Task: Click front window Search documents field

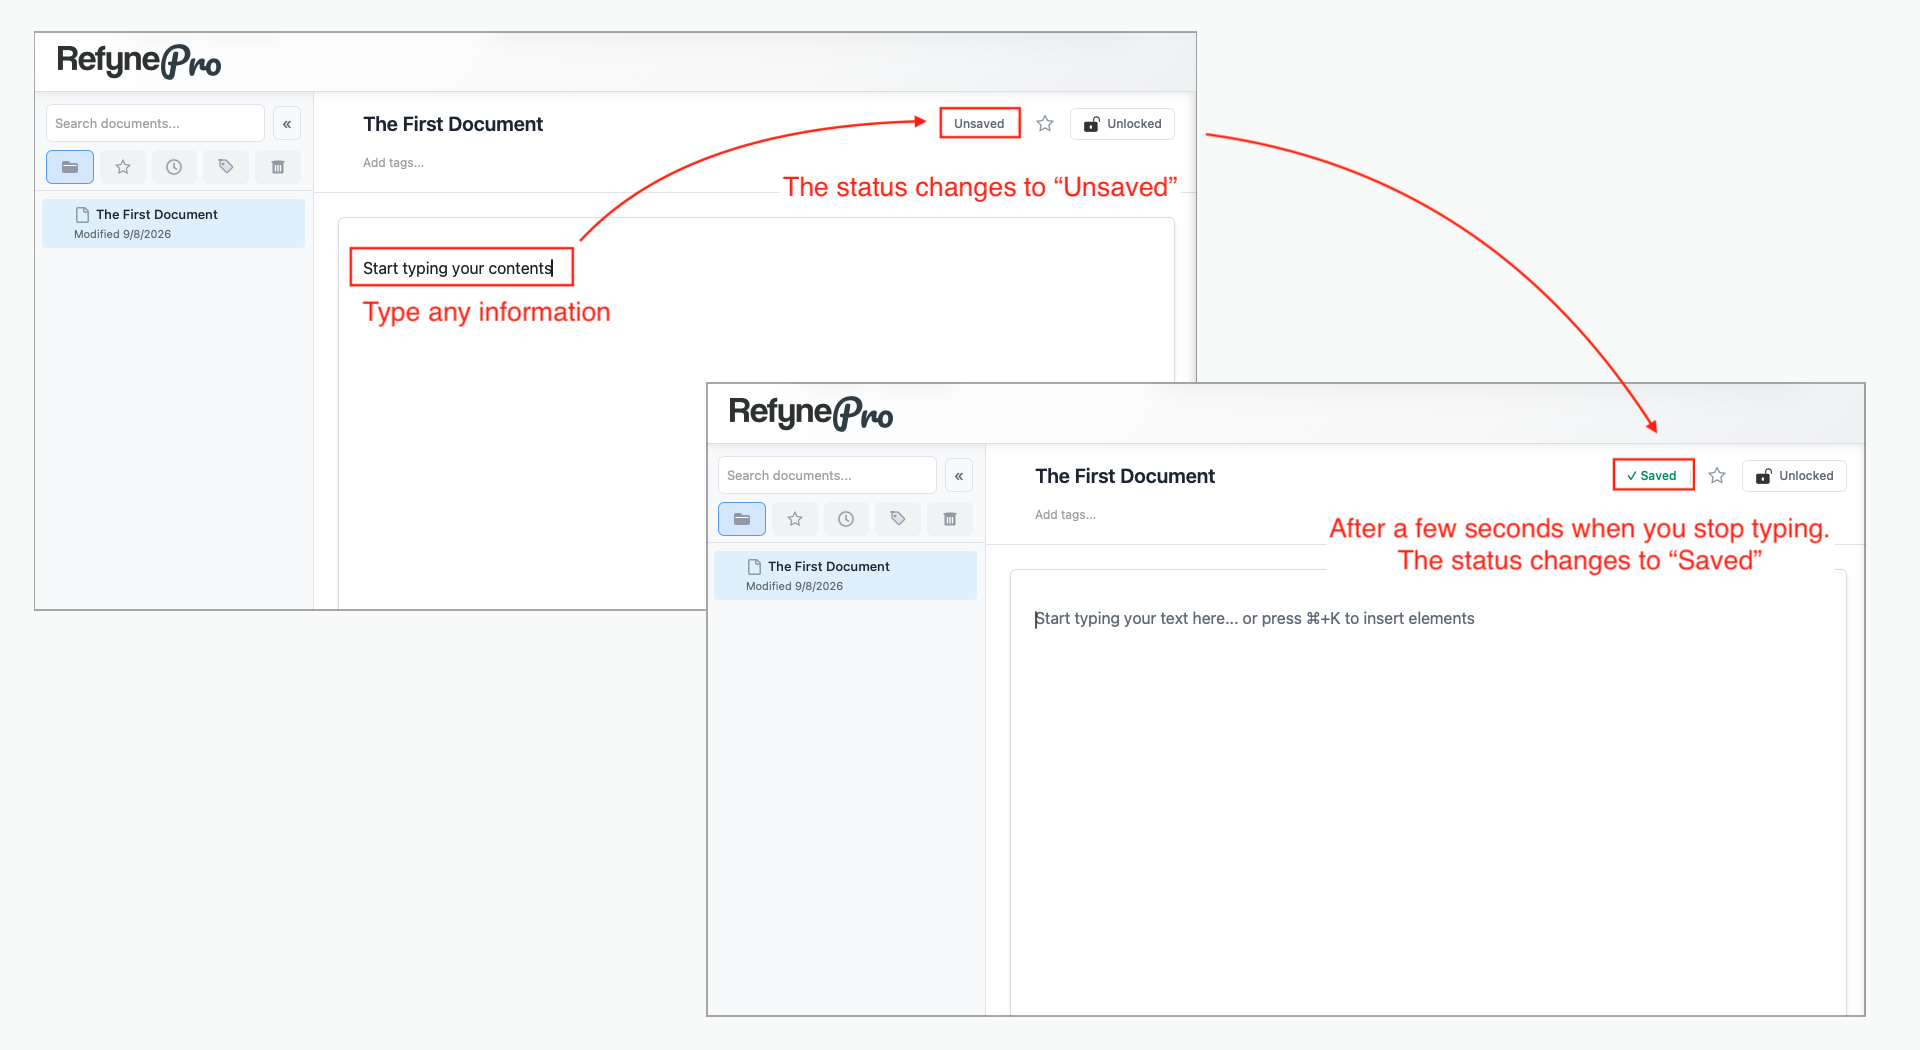Action: (827, 476)
